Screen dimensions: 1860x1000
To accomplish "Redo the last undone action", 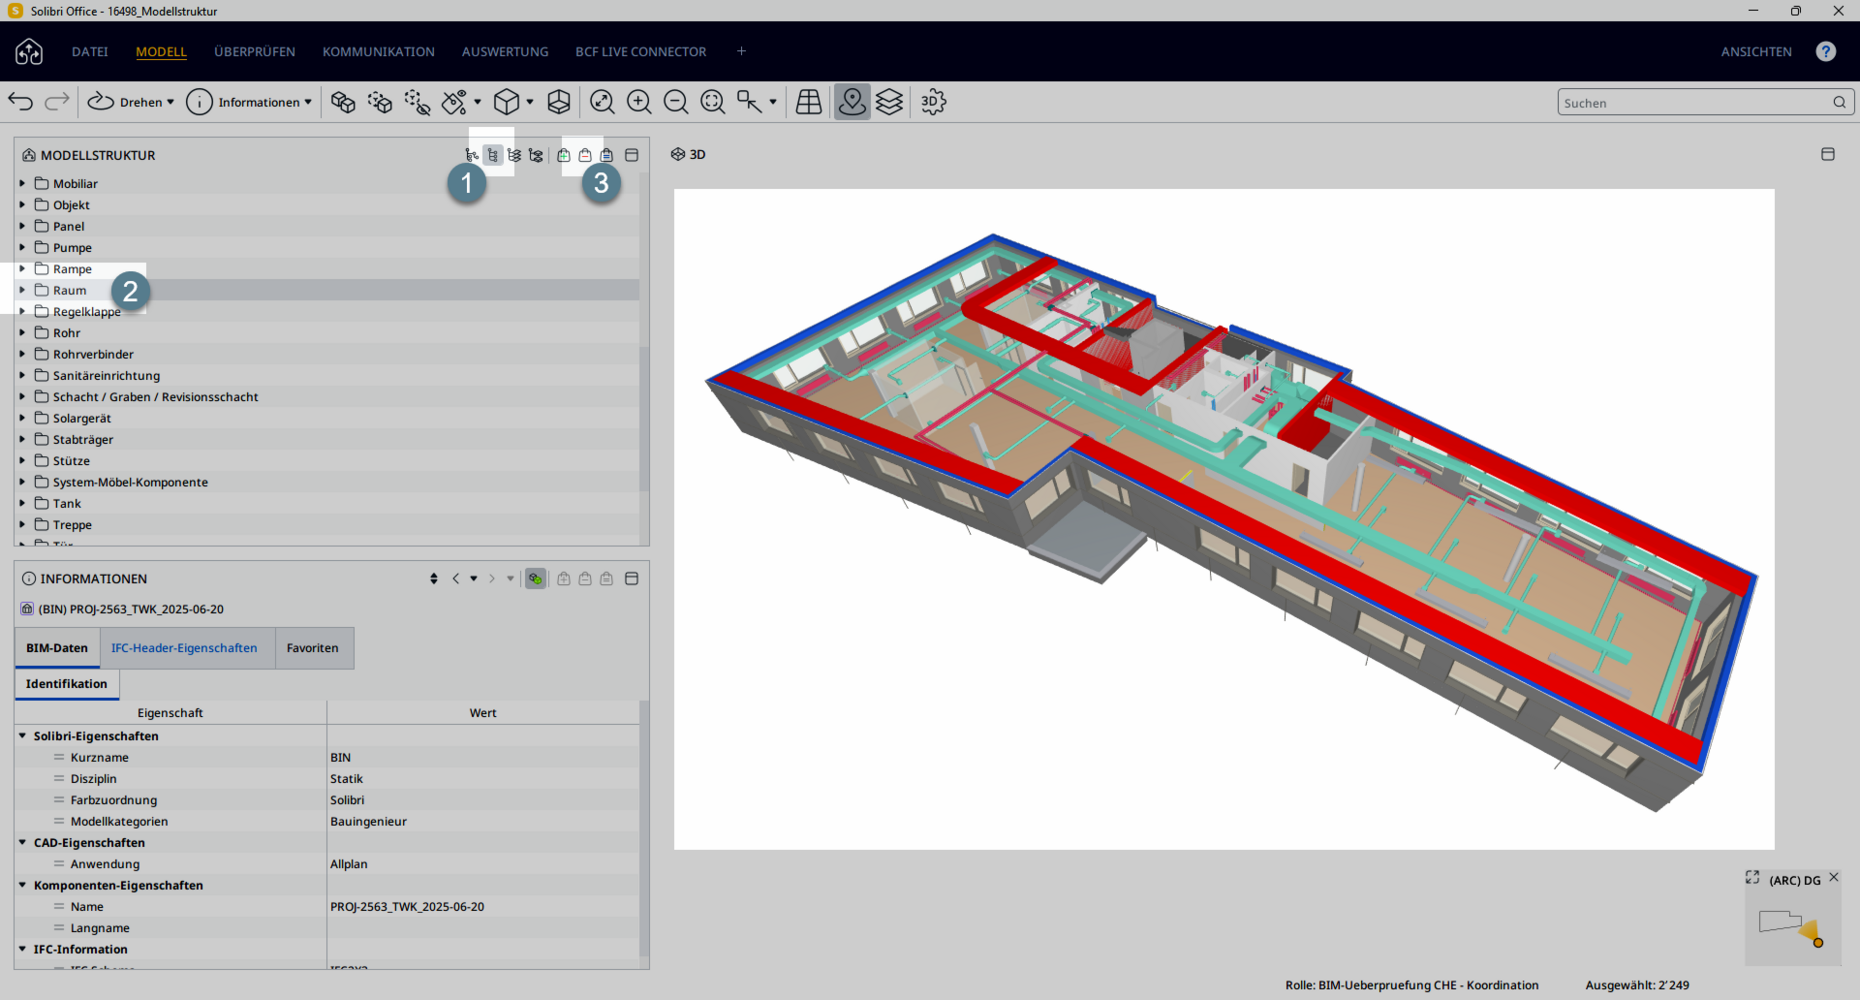I will click(57, 101).
